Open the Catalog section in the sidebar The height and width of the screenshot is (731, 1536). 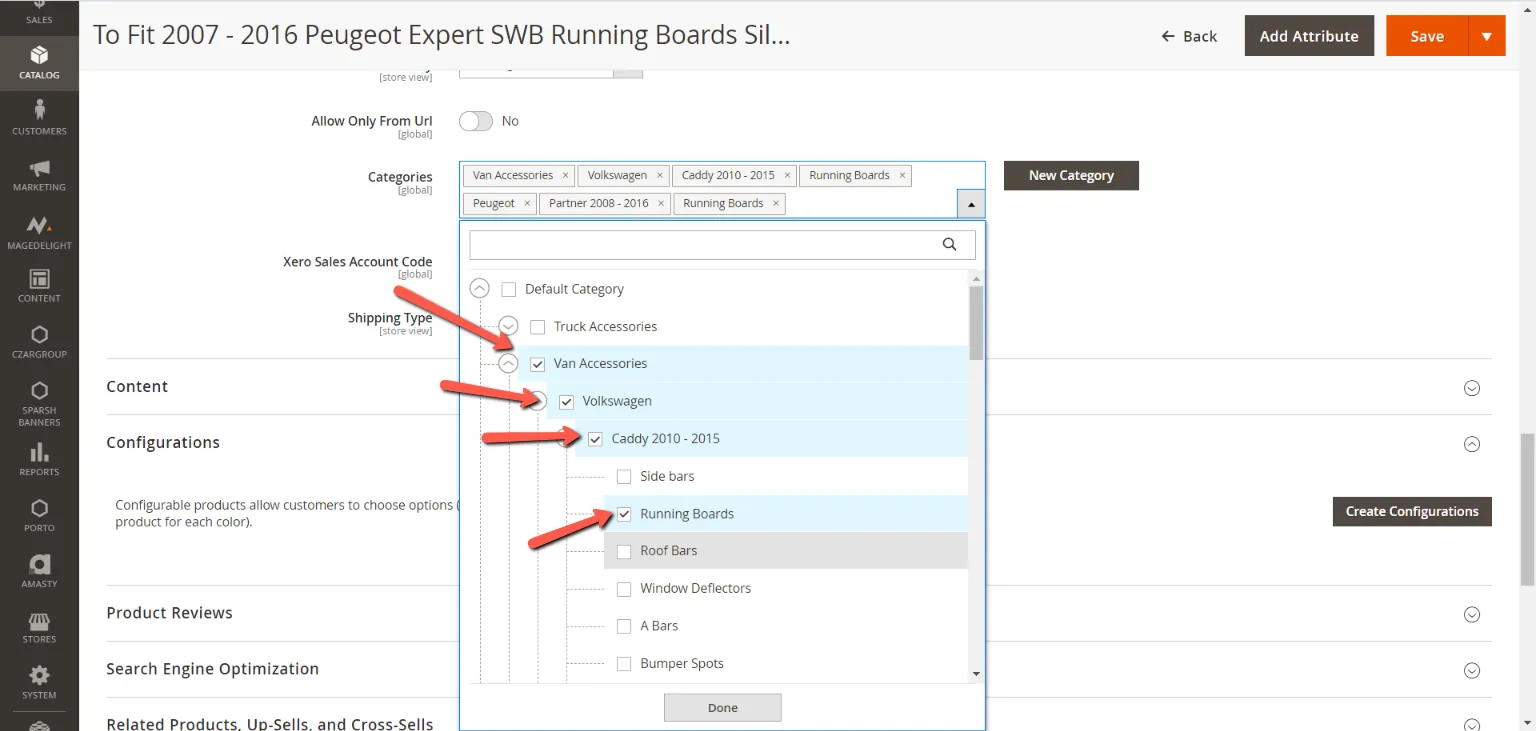[39, 62]
